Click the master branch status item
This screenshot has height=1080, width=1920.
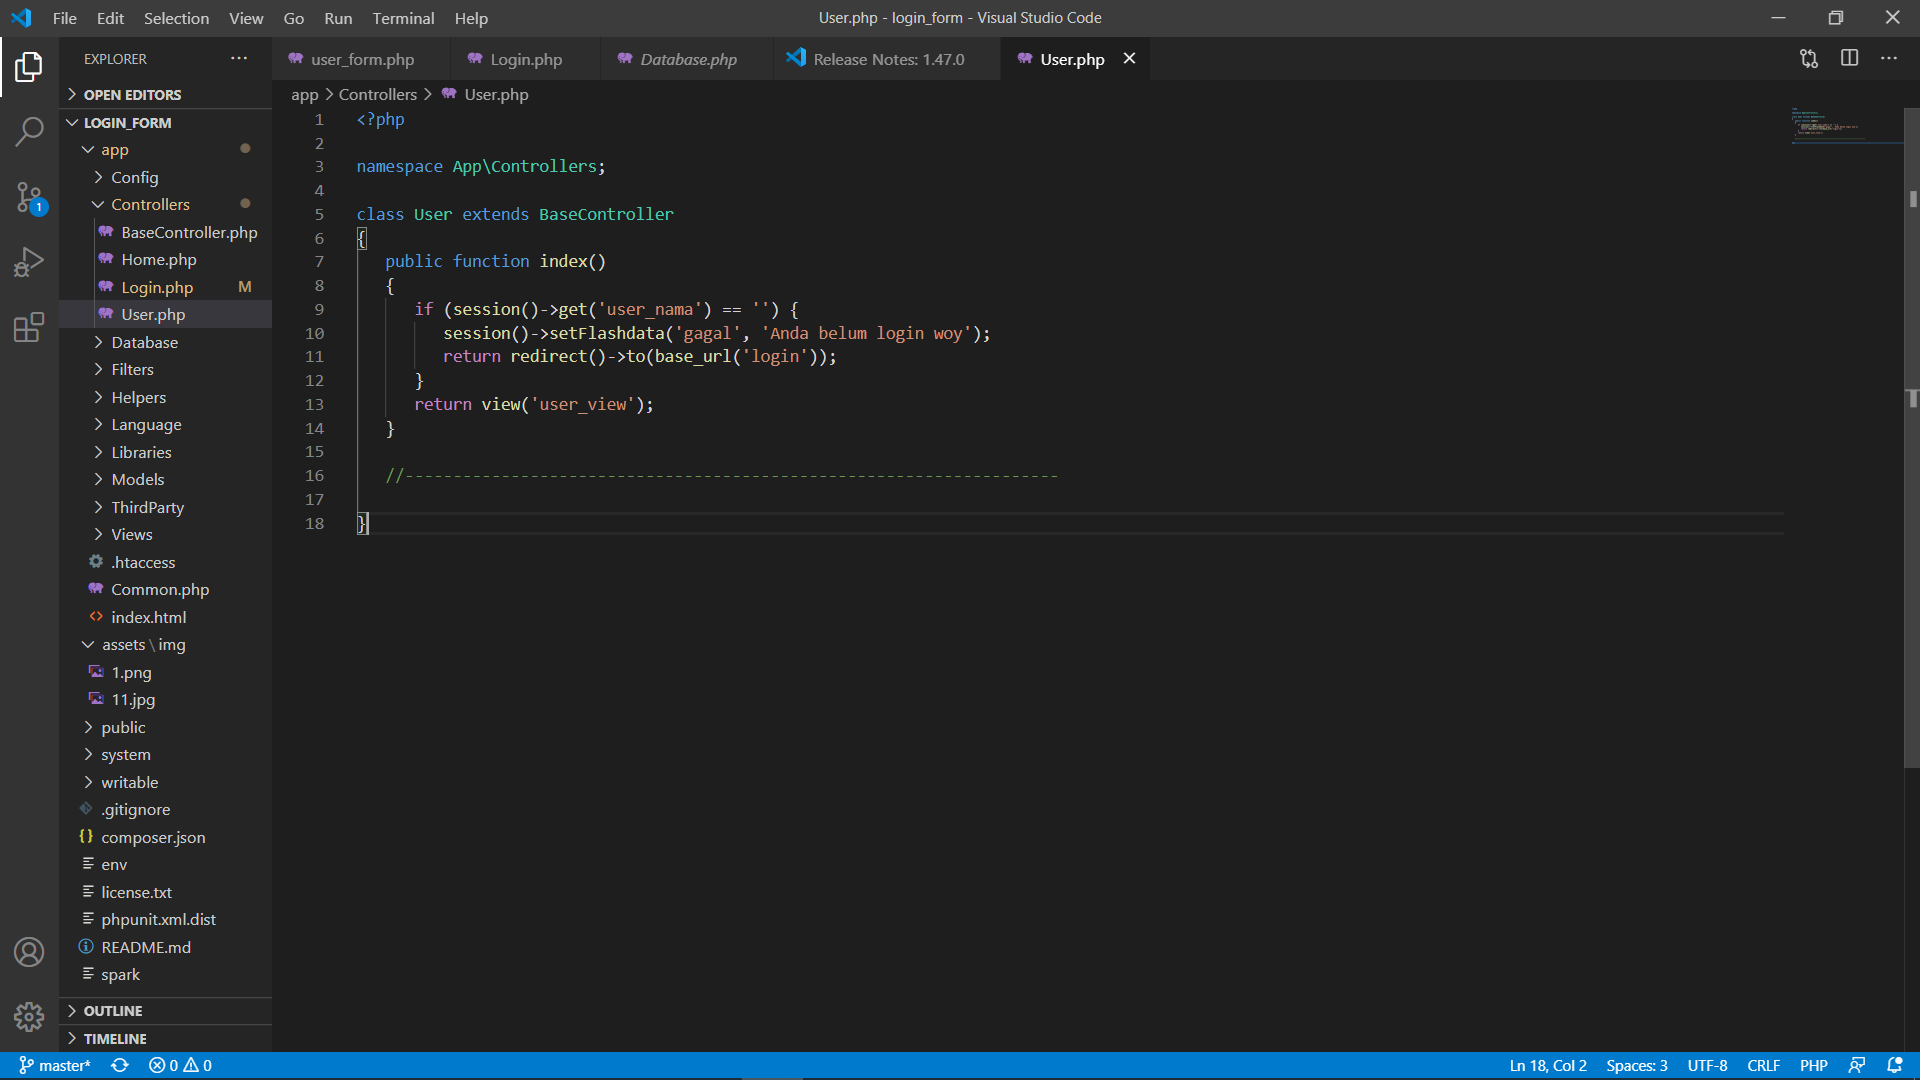[55, 1066]
